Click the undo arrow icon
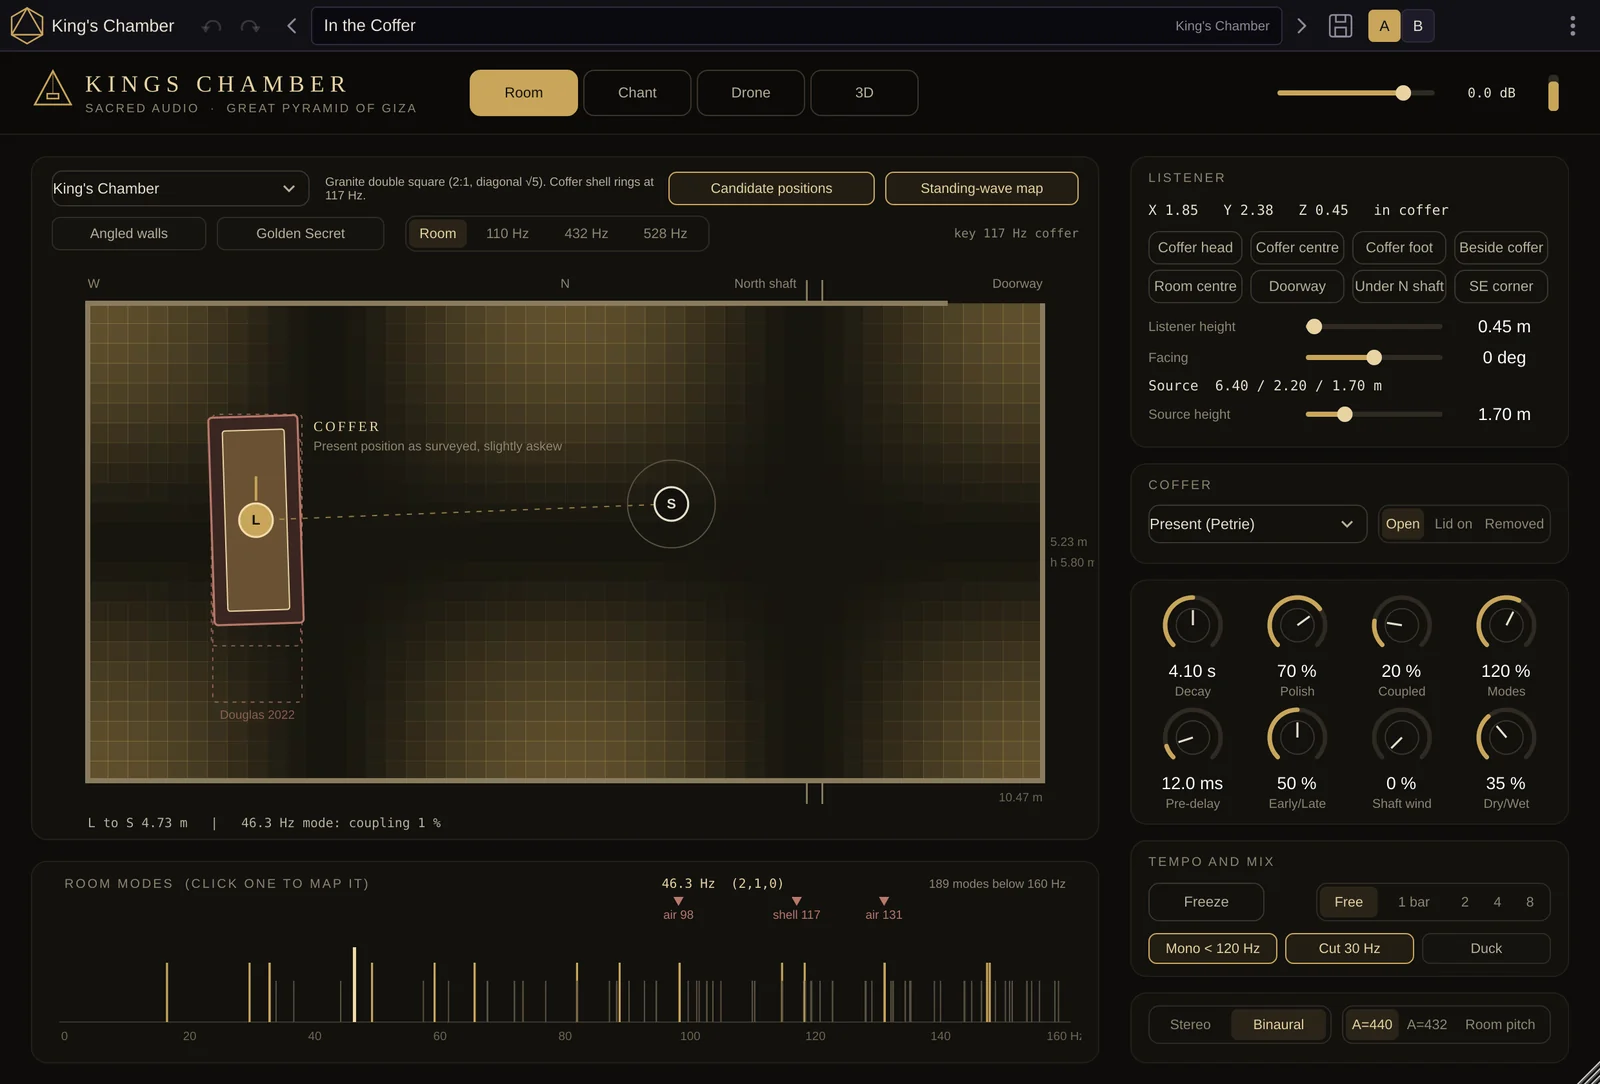The height and width of the screenshot is (1084, 1600). tap(211, 26)
